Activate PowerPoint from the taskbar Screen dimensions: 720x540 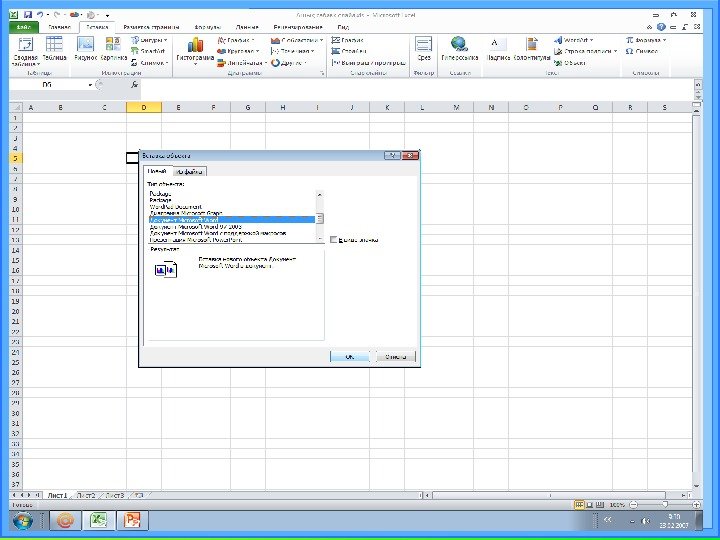pos(132,521)
